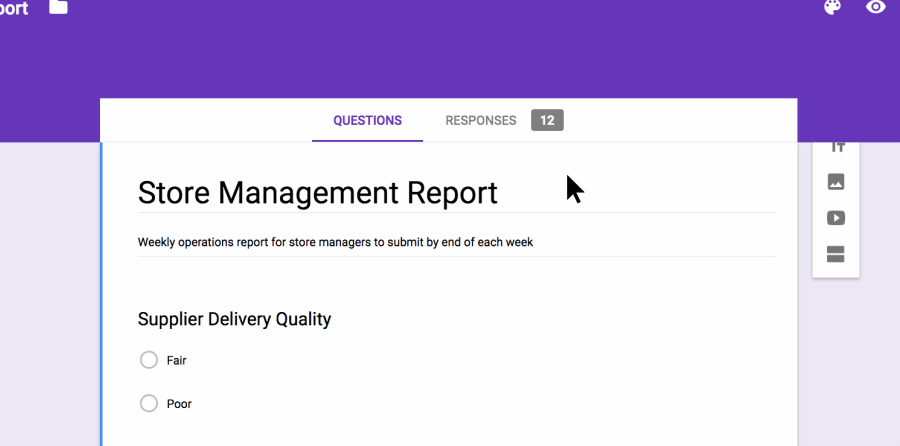Select the Fair radio option
The width and height of the screenshot is (900, 446).
coord(149,360)
